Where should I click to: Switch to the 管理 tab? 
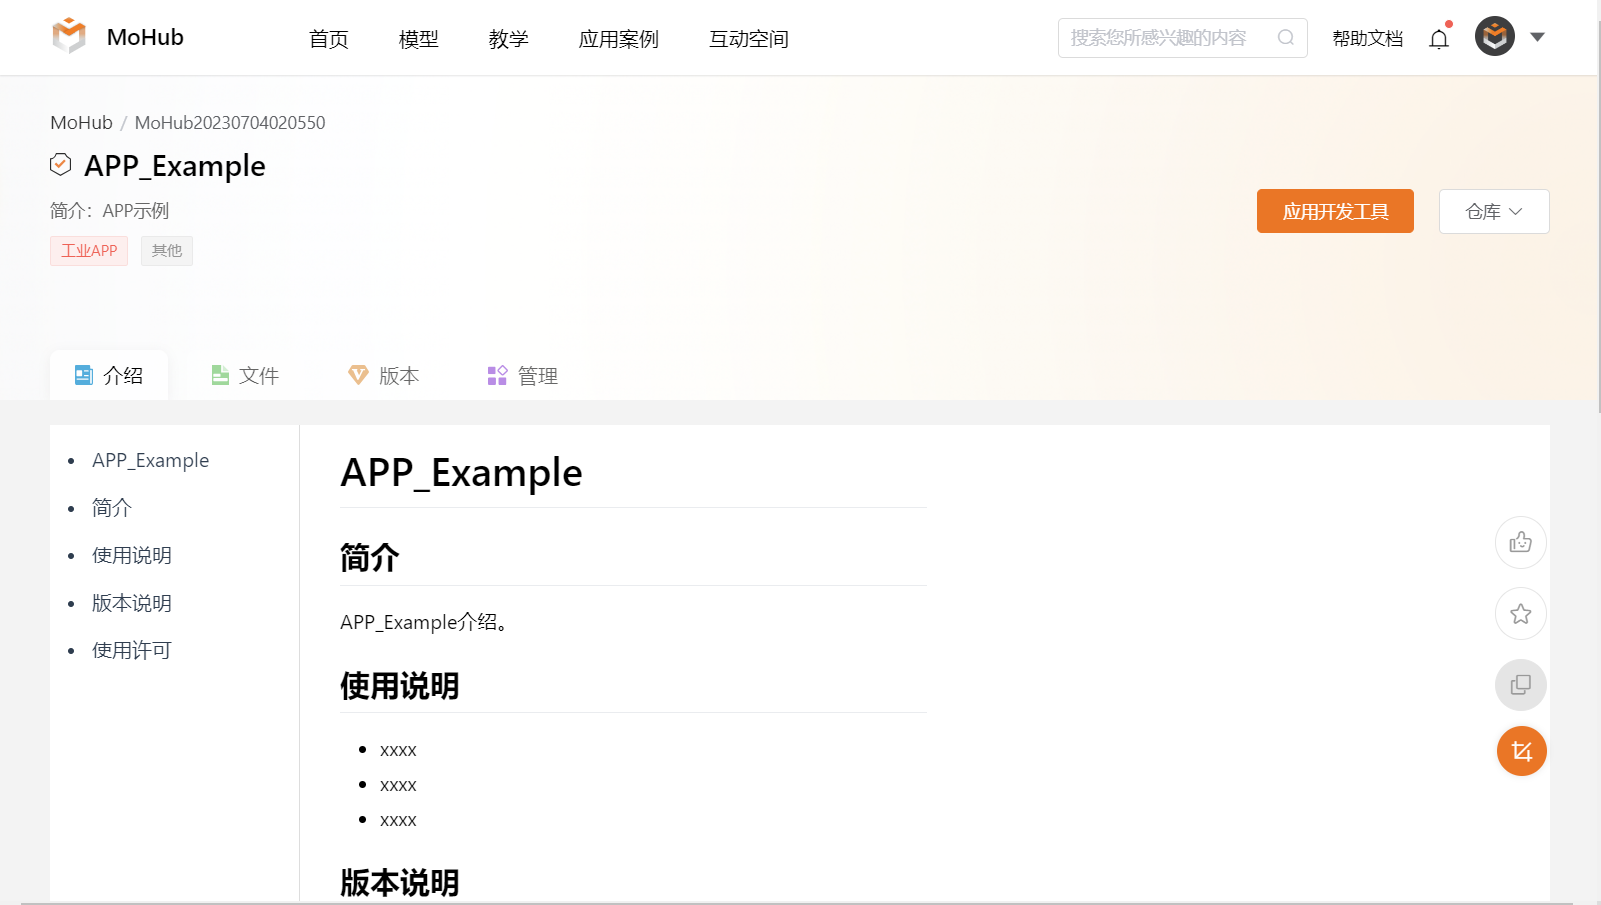(523, 375)
